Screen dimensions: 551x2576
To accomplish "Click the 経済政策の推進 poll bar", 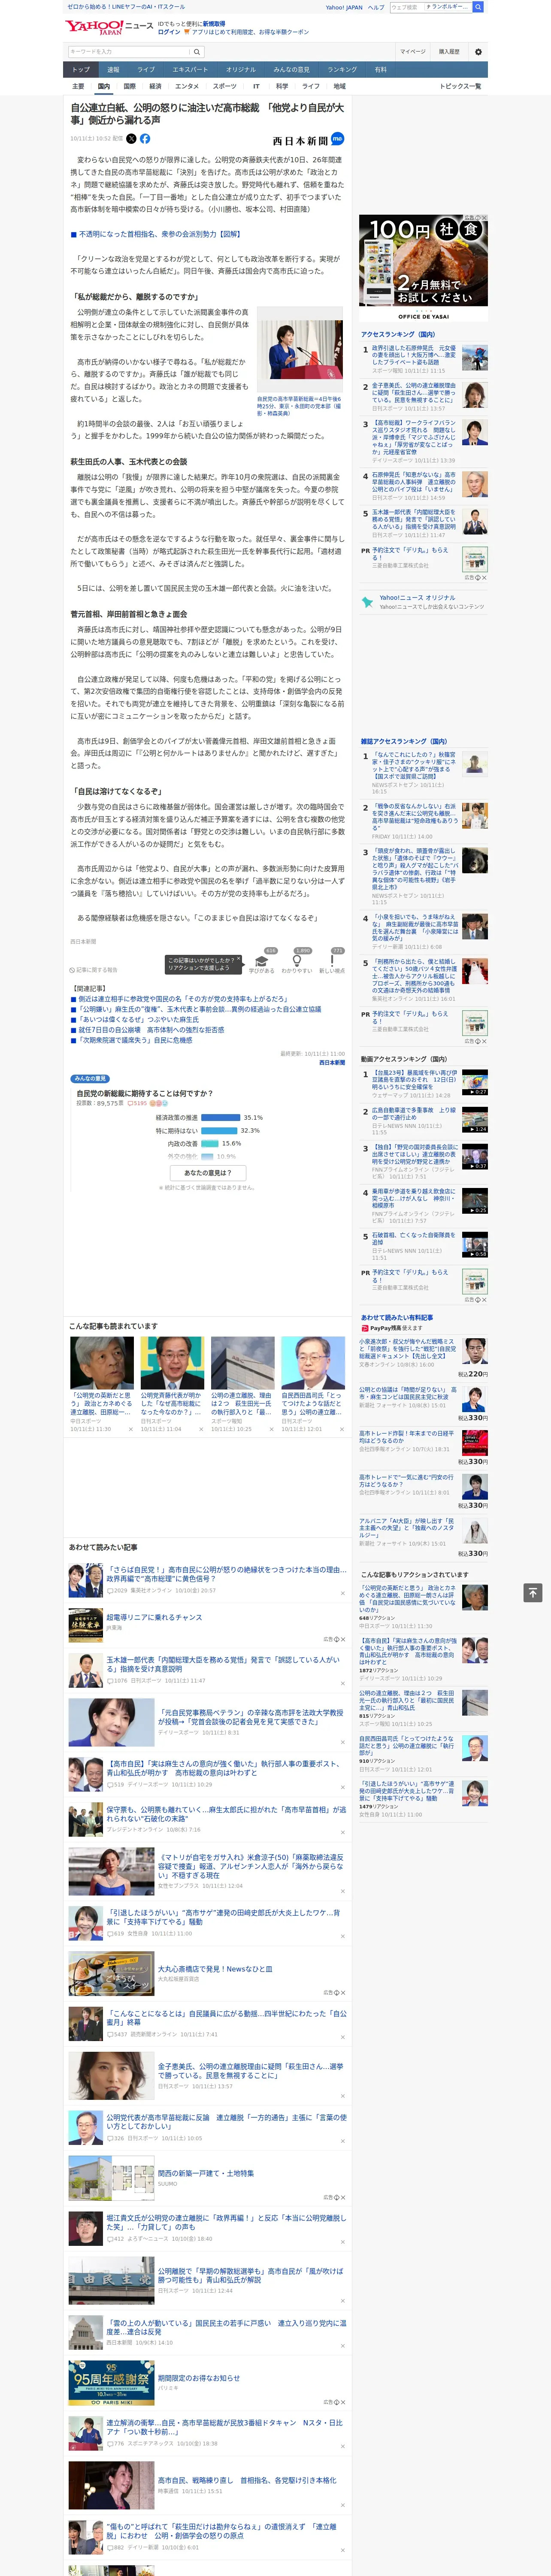I will pos(221,1117).
